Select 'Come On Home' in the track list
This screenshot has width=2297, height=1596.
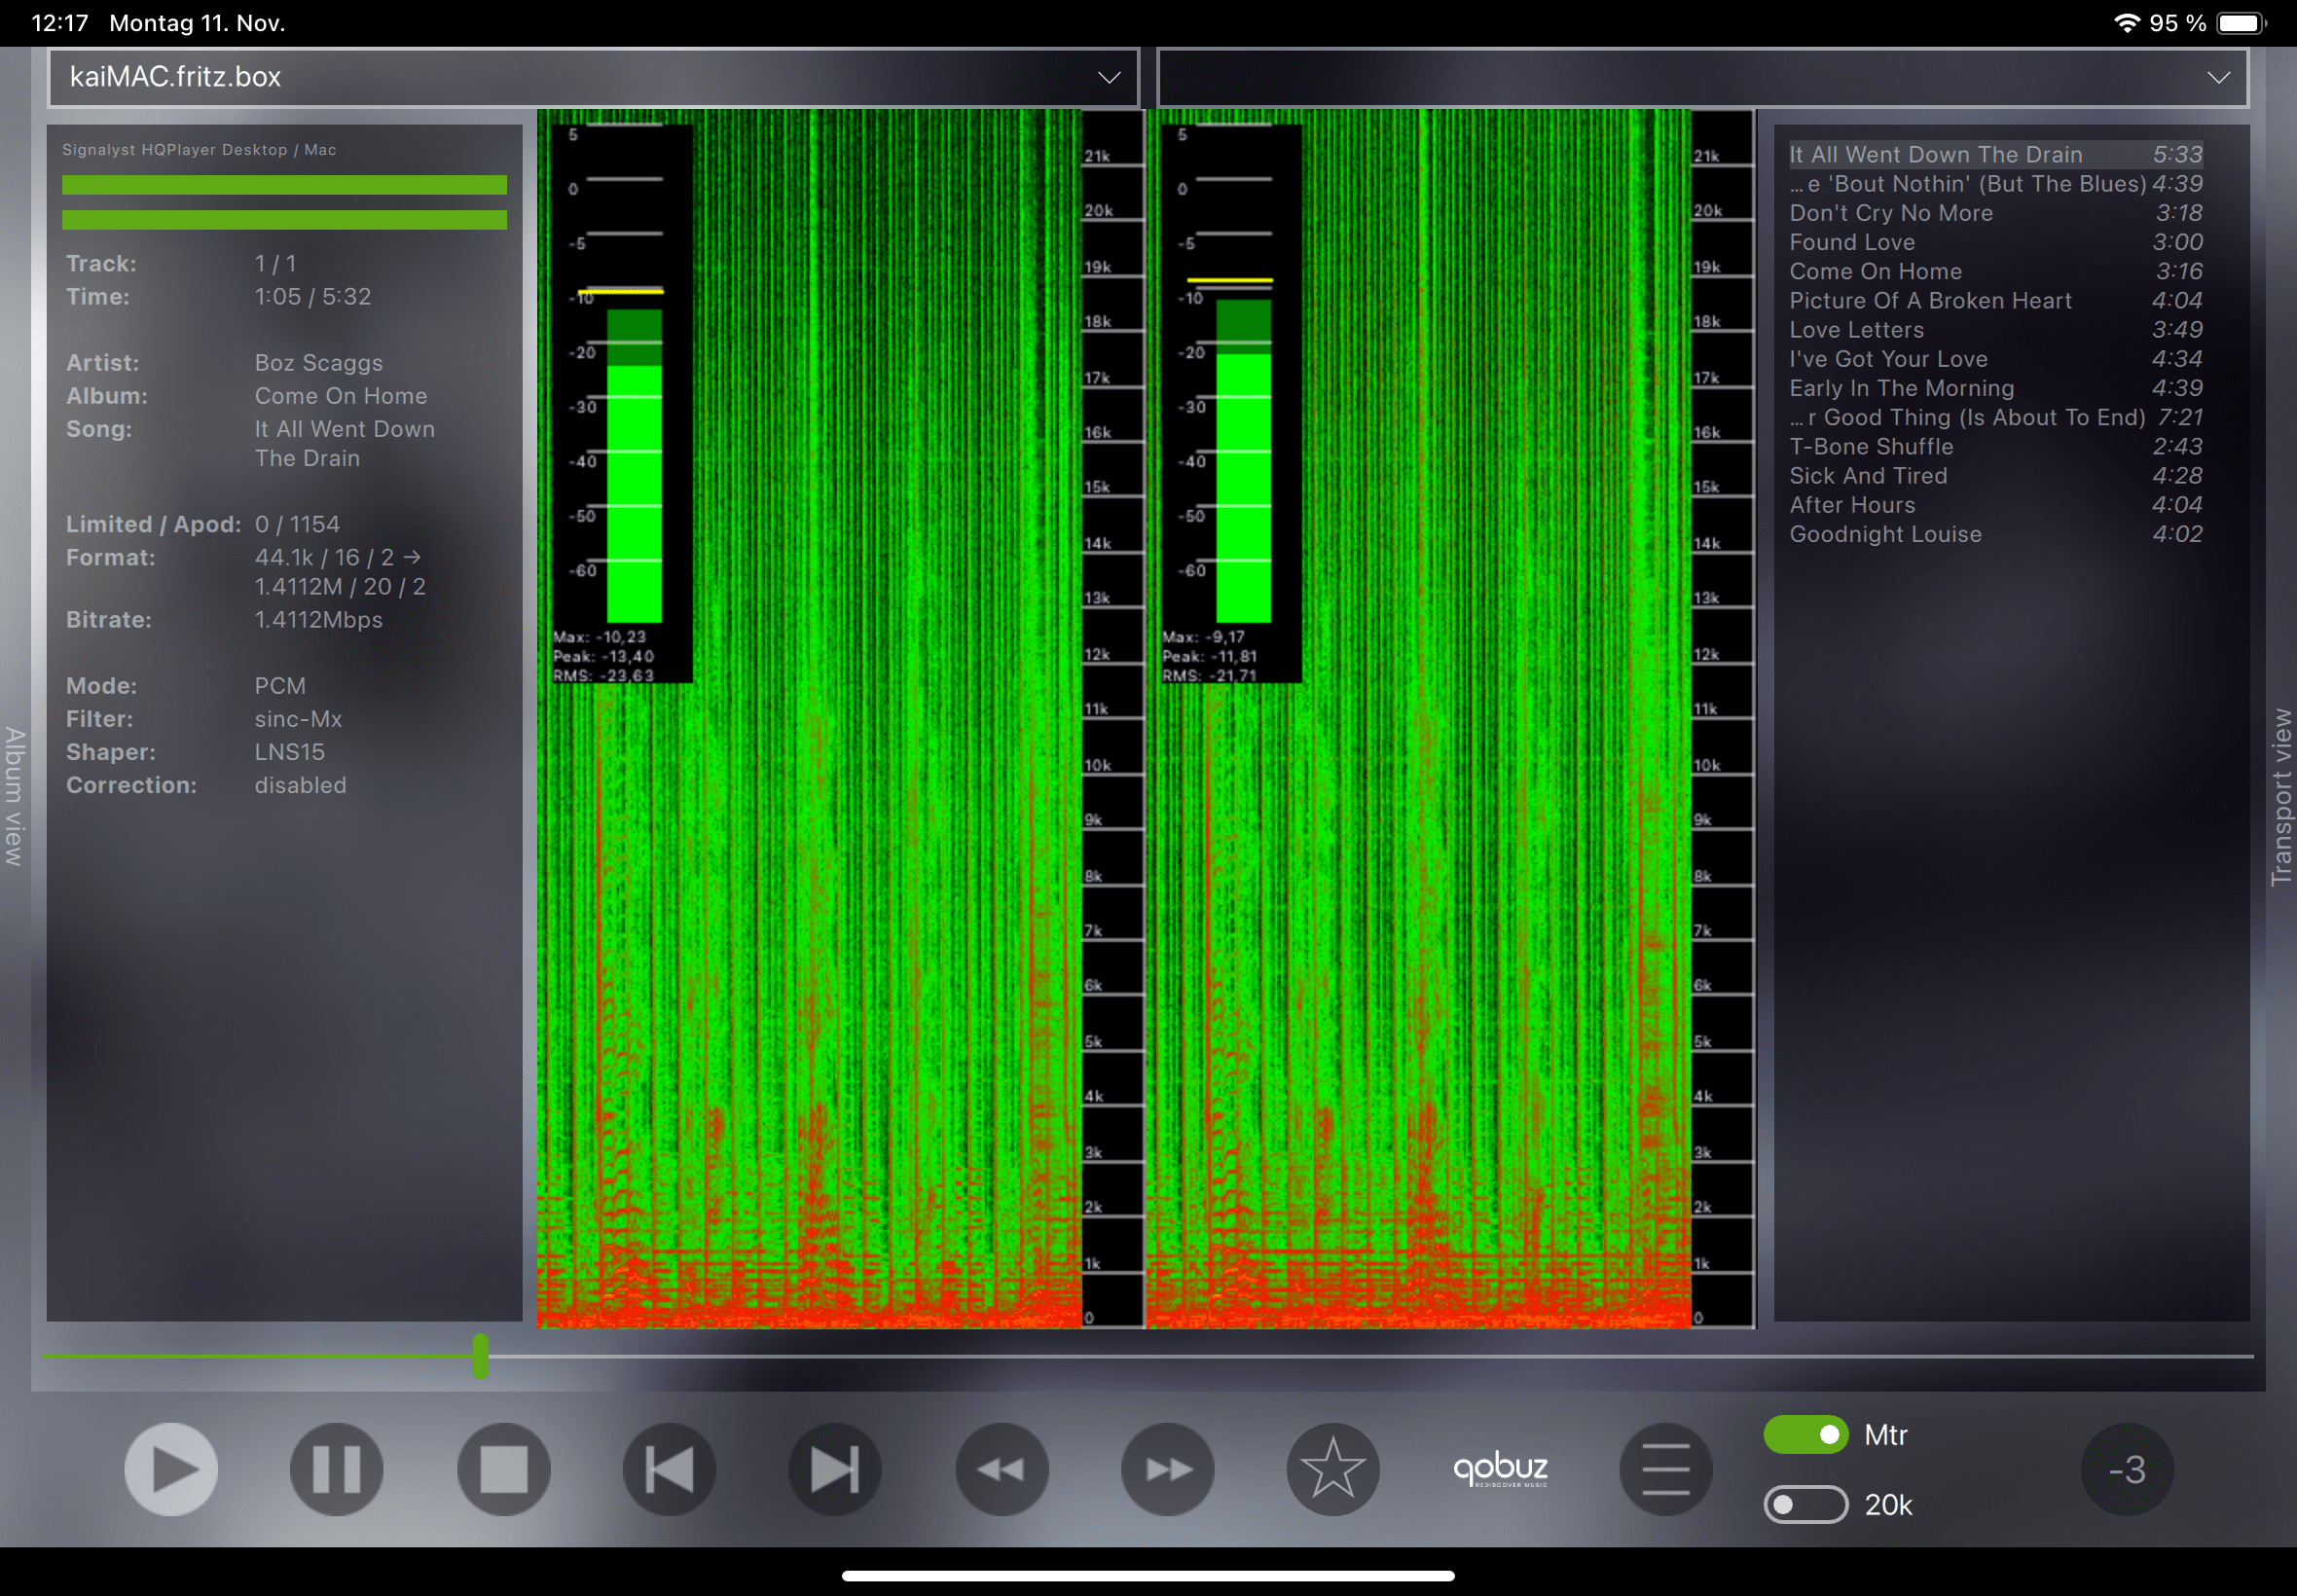click(1996, 271)
